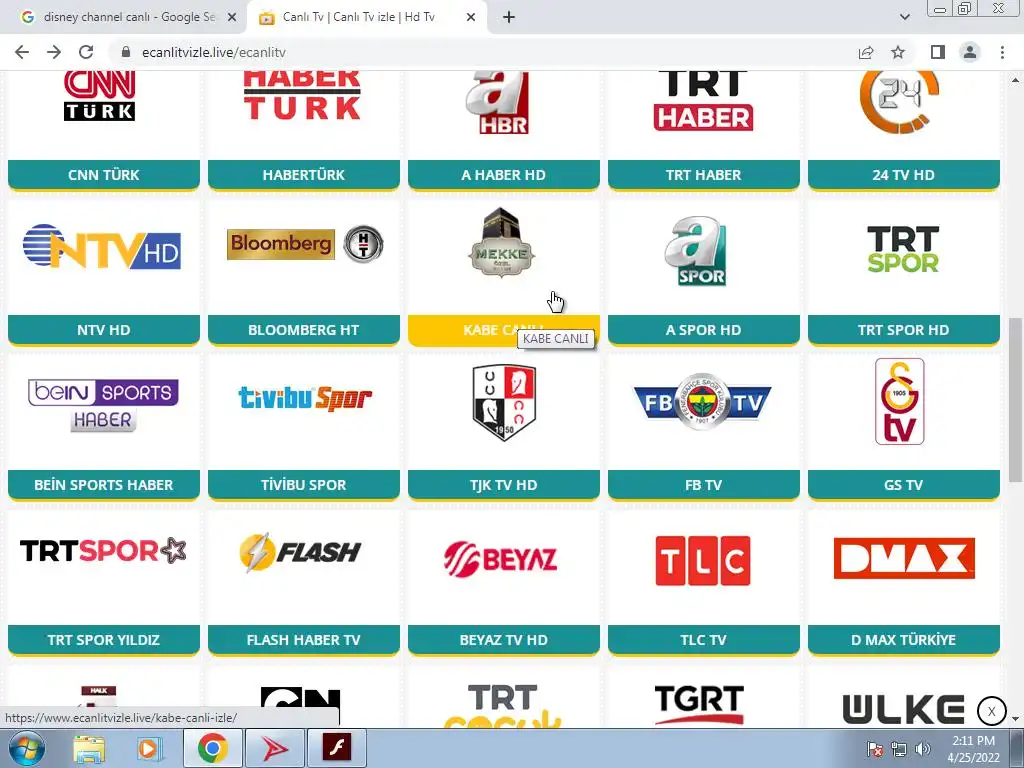Image resolution: width=1024 pixels, height=768 pixels.
Task: Open the Windows Start menu
Action: coord(26,748)
